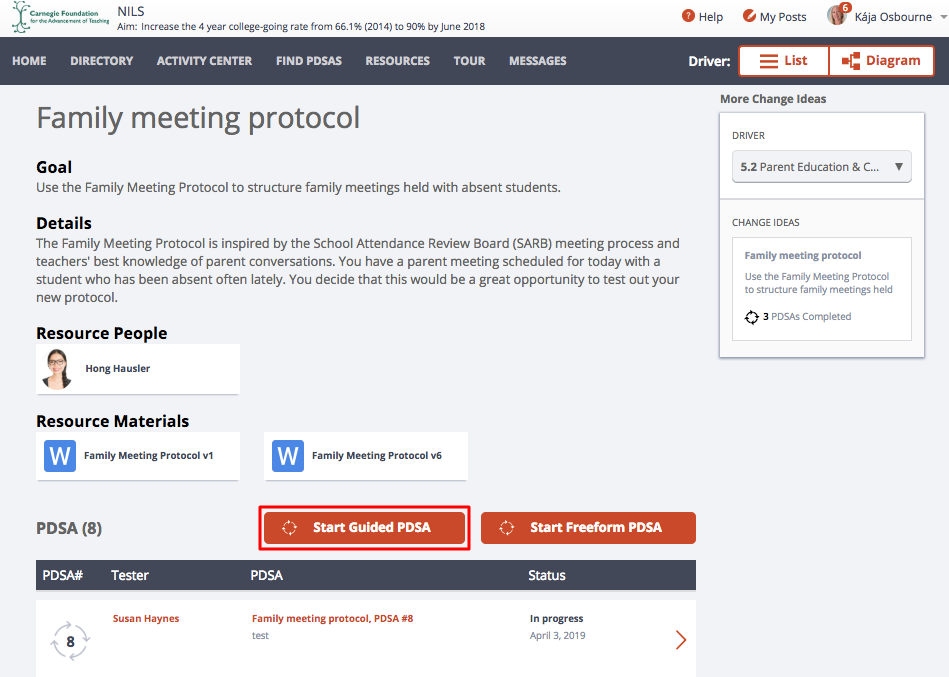This screenshot has height=677, width=949.
Task: Open Hong Hausler resource person card
Action: [138, 369]
